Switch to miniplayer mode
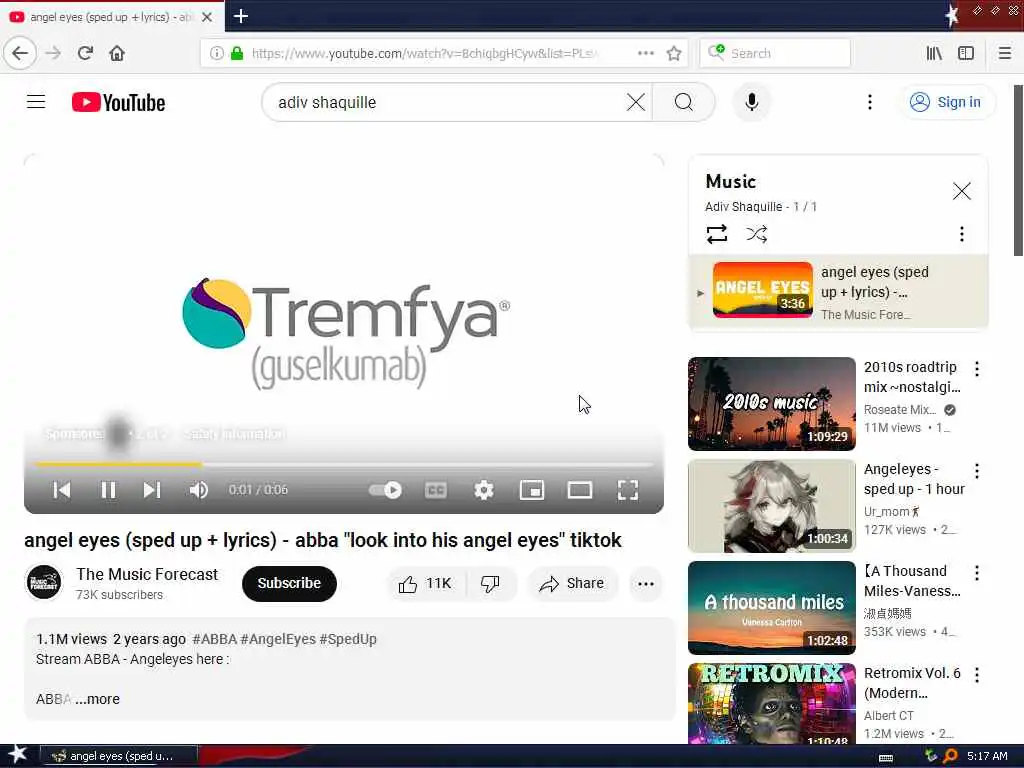Screen dimensions: 1024x768 (532, 490)
